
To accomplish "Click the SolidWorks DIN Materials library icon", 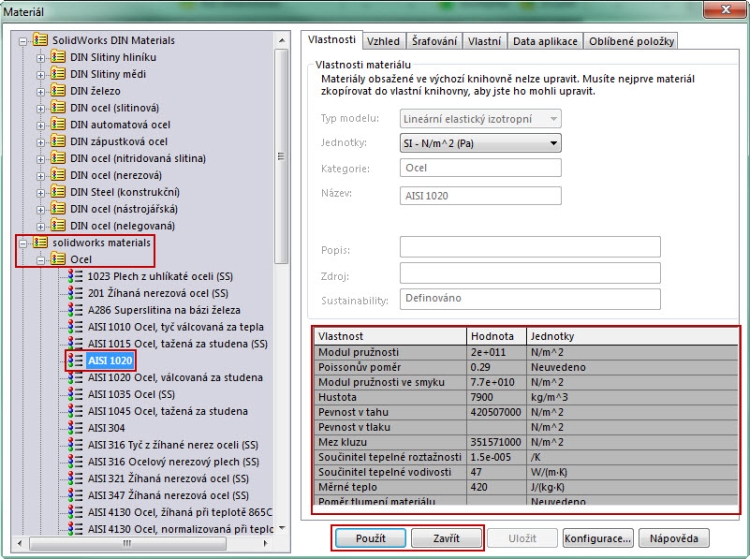I will [40, 40].
